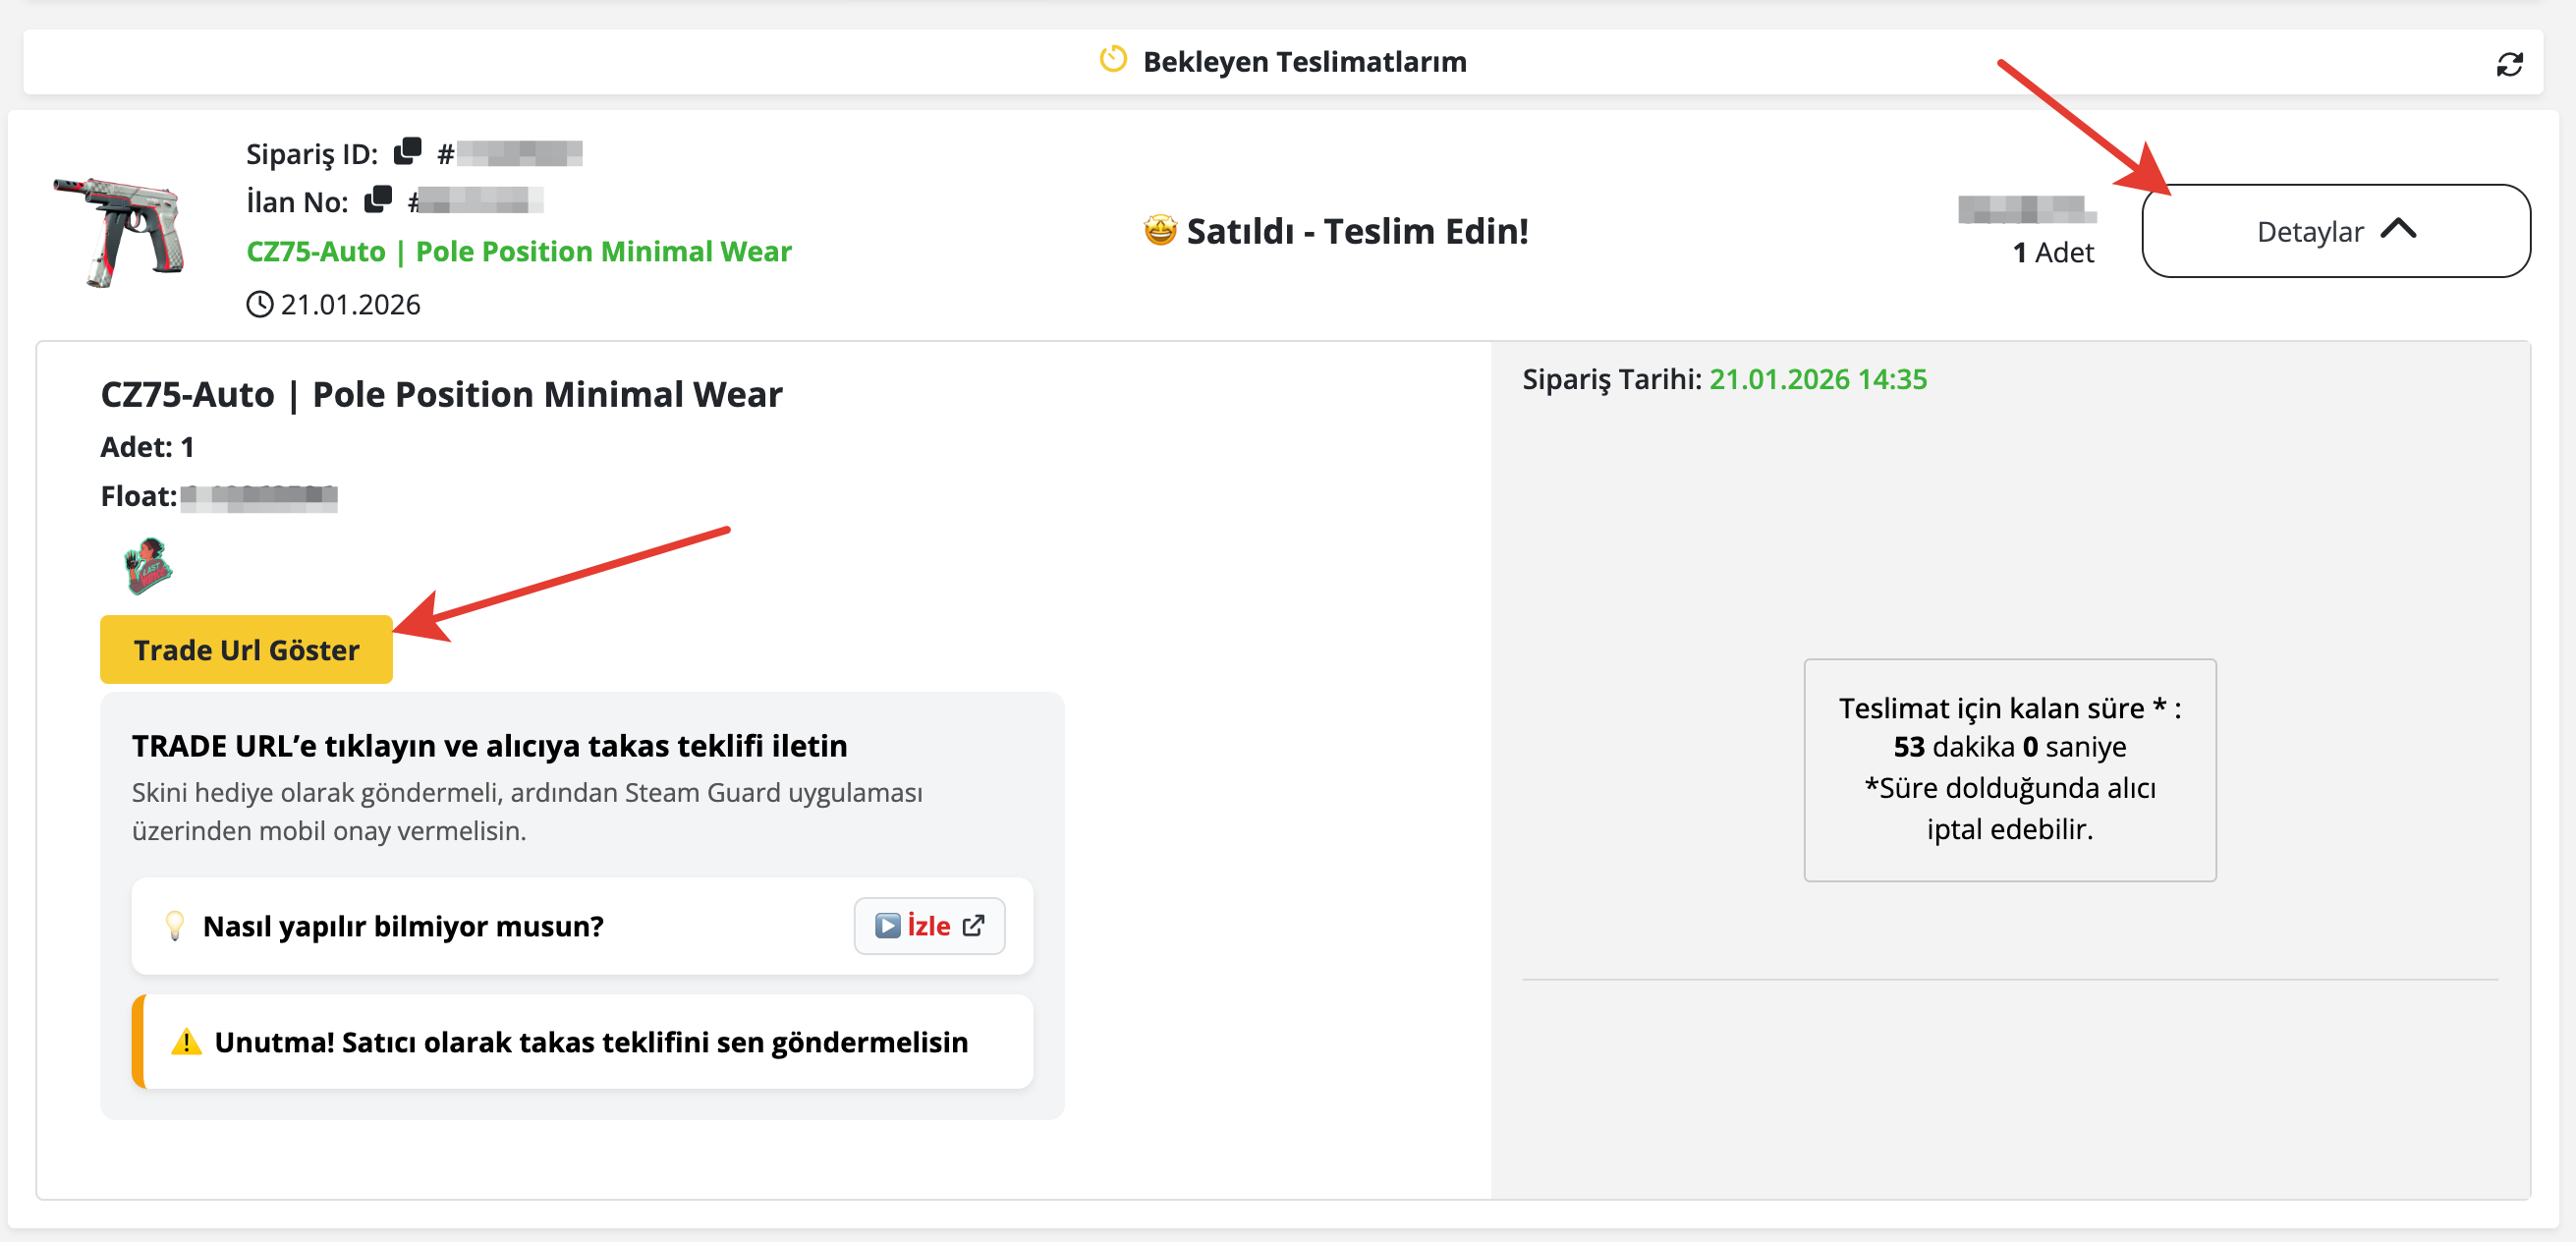Click the Sipariş ID: label

(312, 154)
